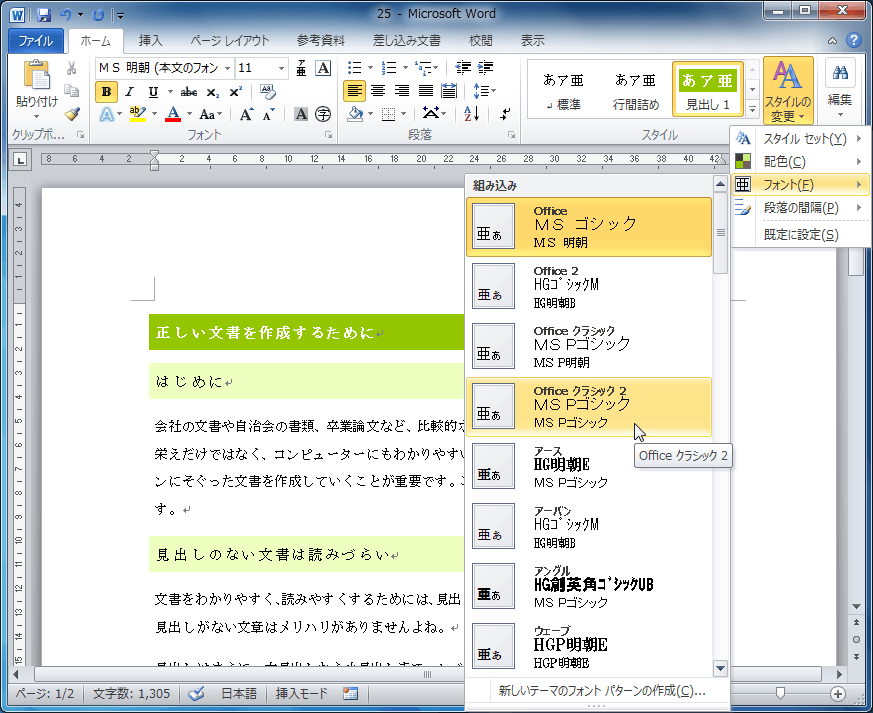Click the font list scroll down arrow
Viewport: 873px width, 713px height.
(x=720, y=668)
